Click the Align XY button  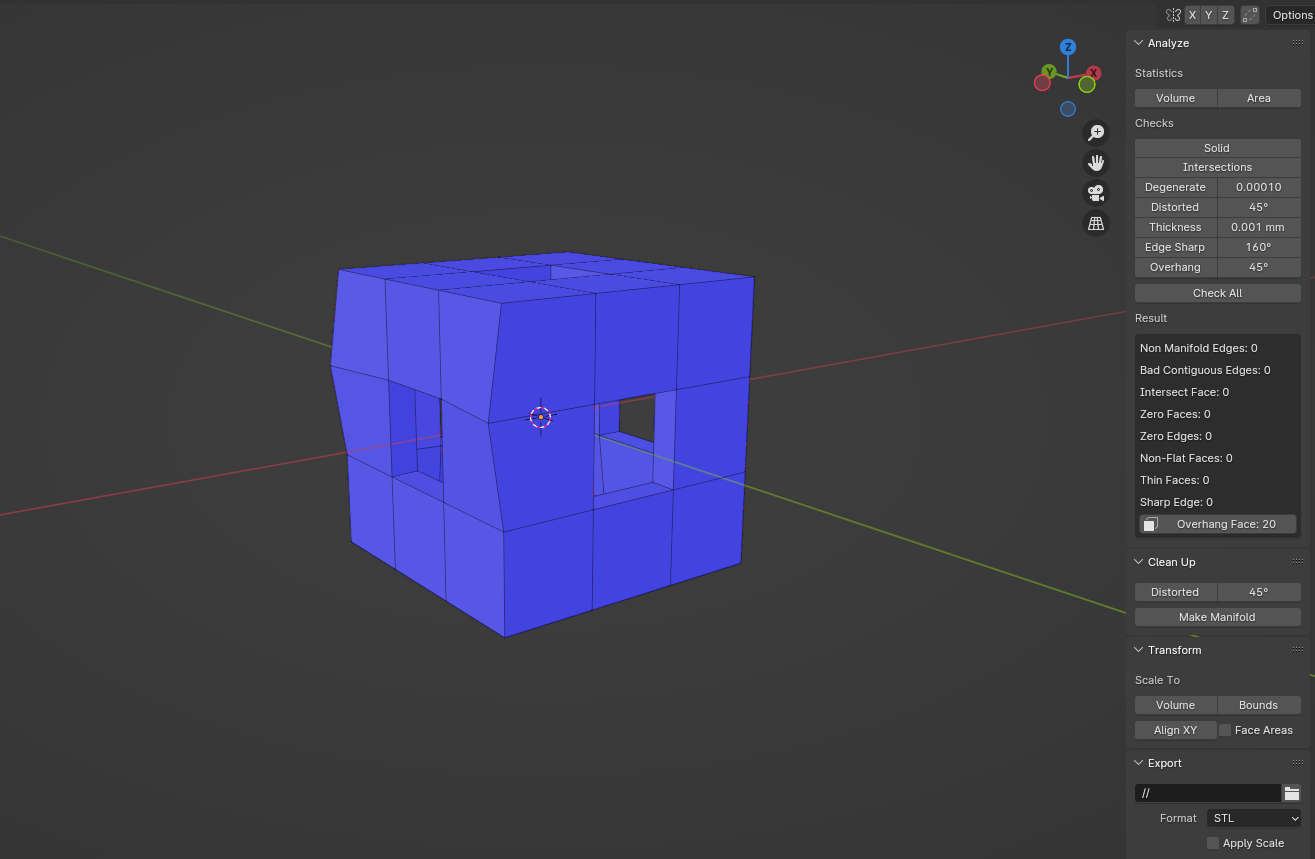coord(1176,730)
